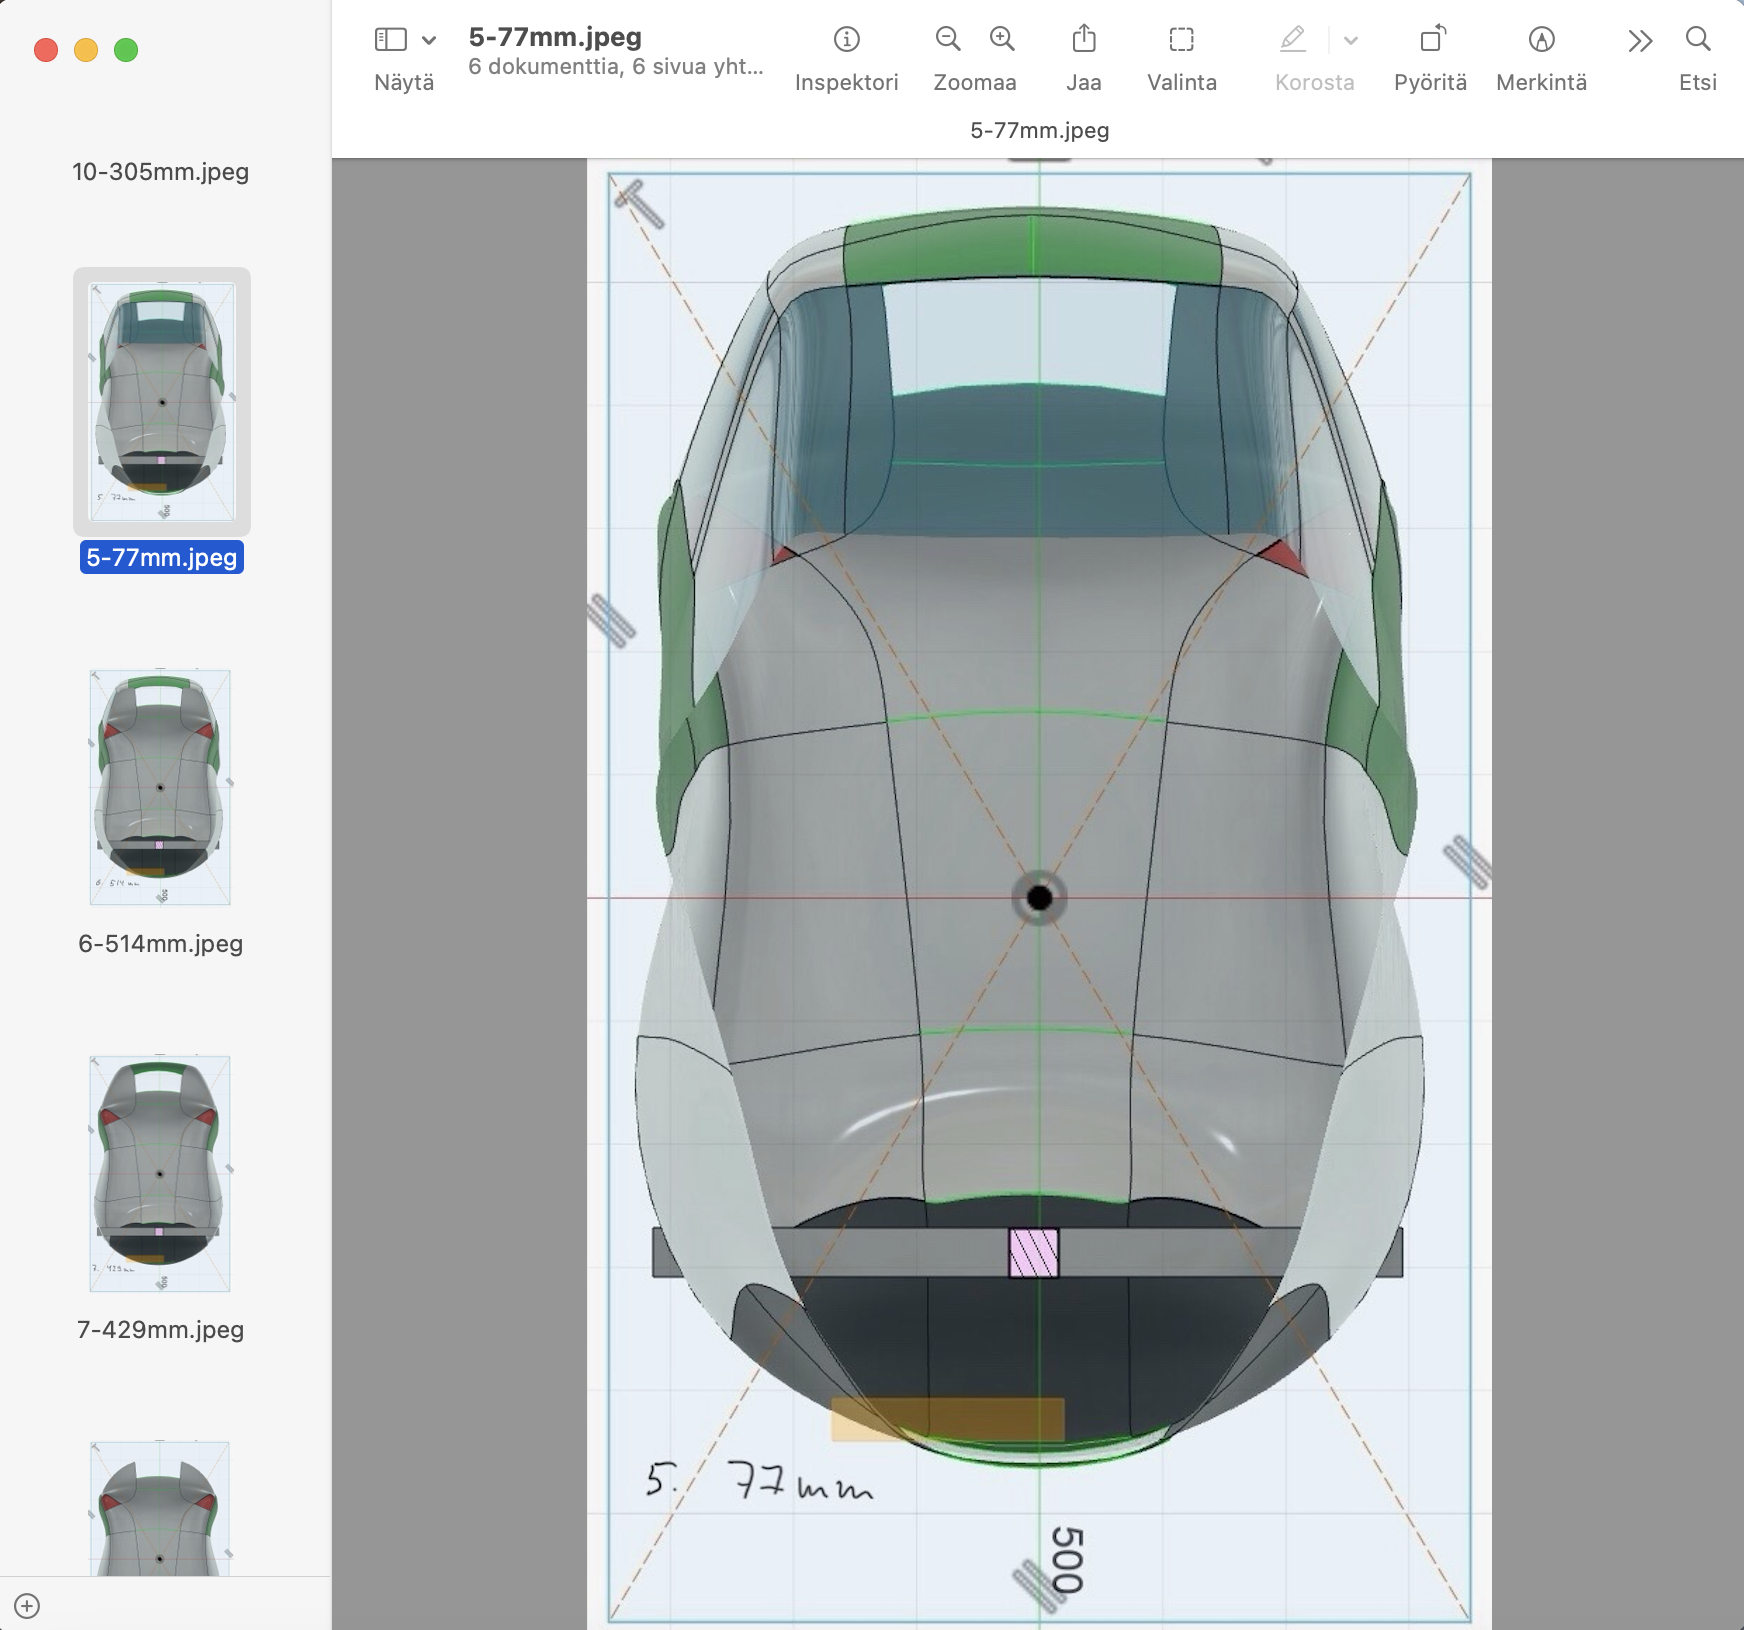
Task: Click the 5-77mm.jpeg window title
Action: [x=555, y=37]
